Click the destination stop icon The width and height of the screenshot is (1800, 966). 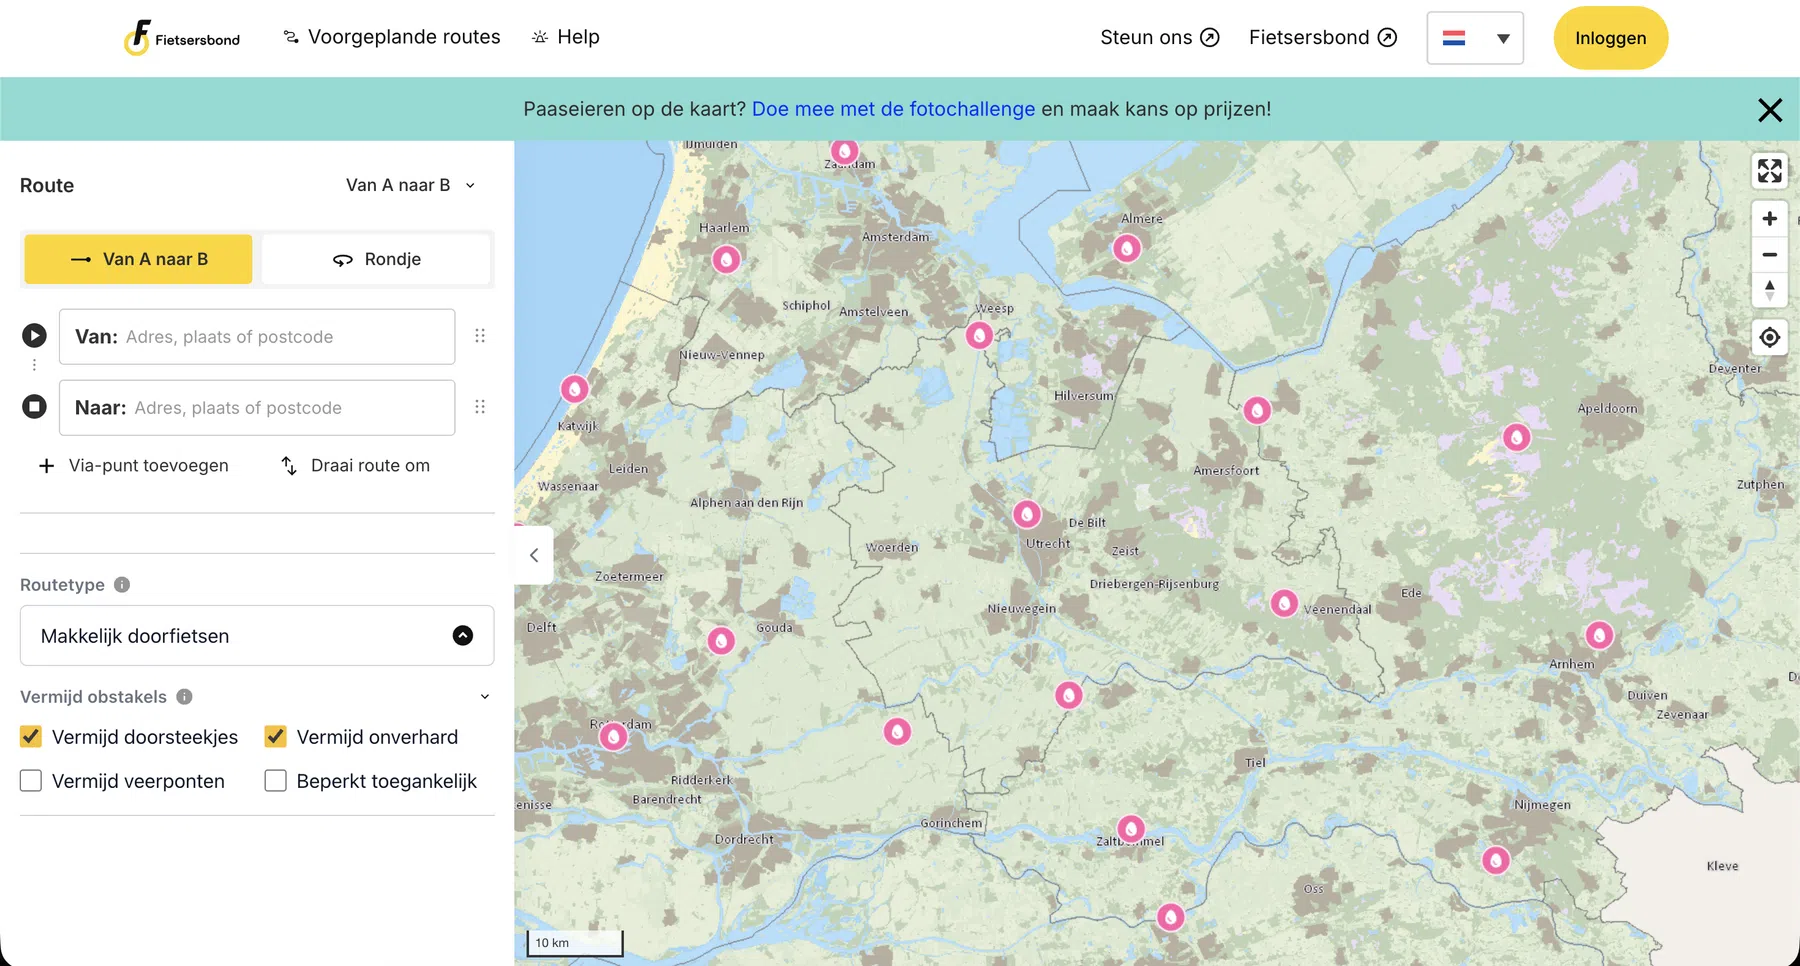(34, 407)
